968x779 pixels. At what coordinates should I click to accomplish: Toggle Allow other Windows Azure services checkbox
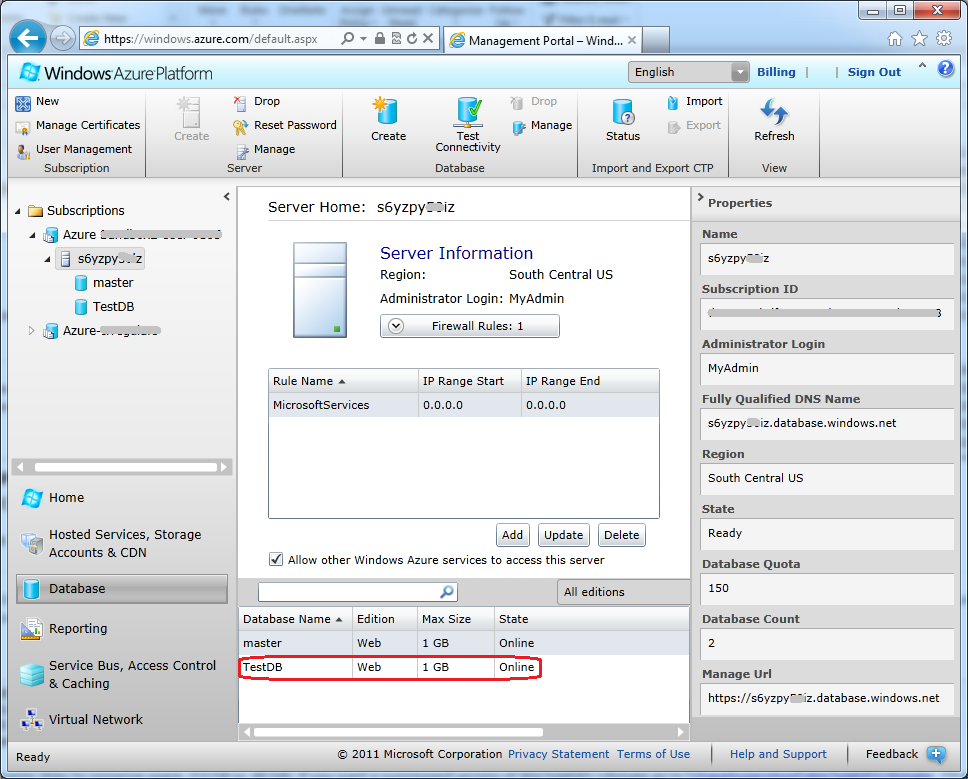pyautogui.click(x=276, y=559)
